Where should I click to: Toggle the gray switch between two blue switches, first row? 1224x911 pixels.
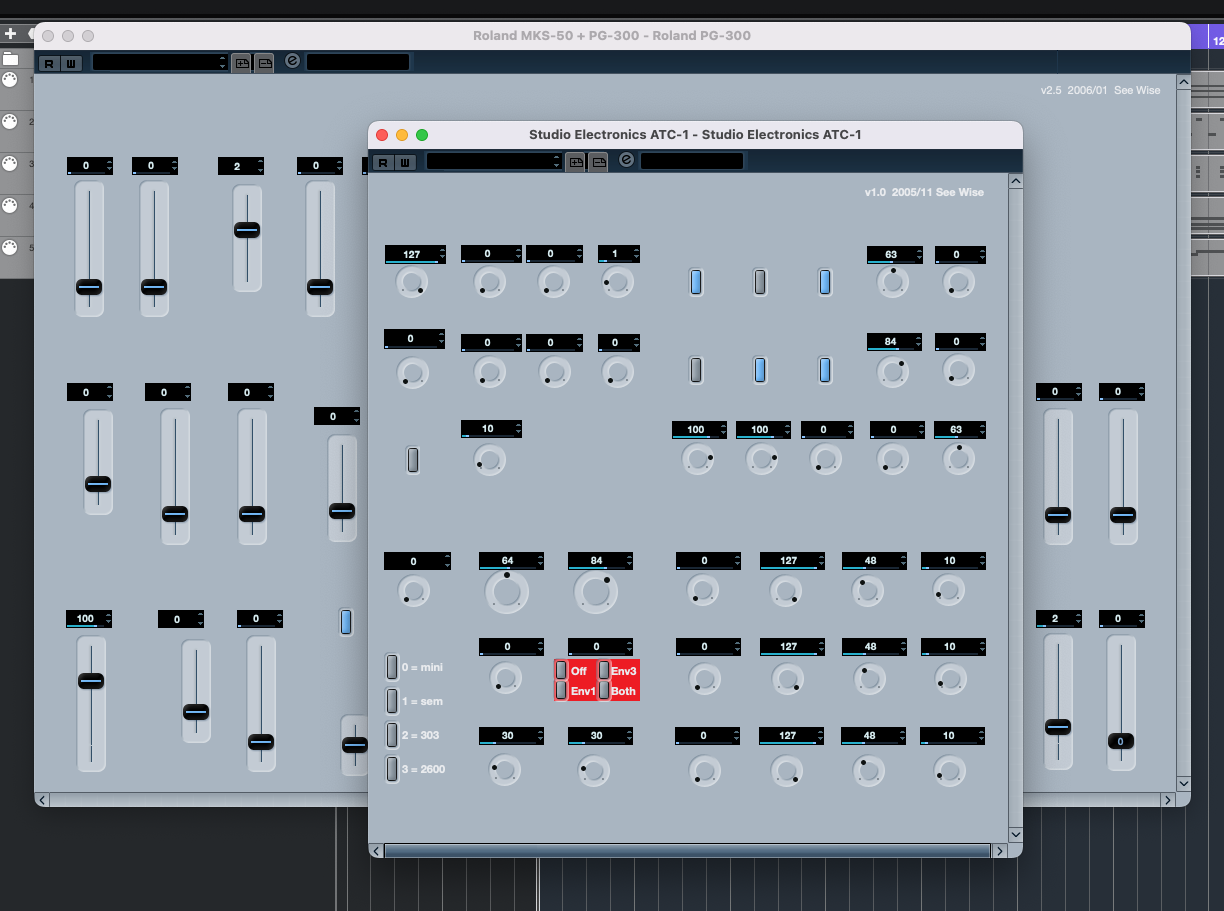click(x=760, y=282)
